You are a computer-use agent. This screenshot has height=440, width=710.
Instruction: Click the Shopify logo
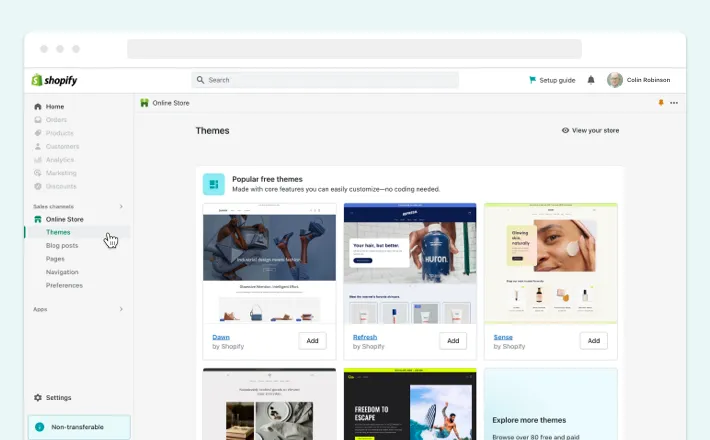54,80
